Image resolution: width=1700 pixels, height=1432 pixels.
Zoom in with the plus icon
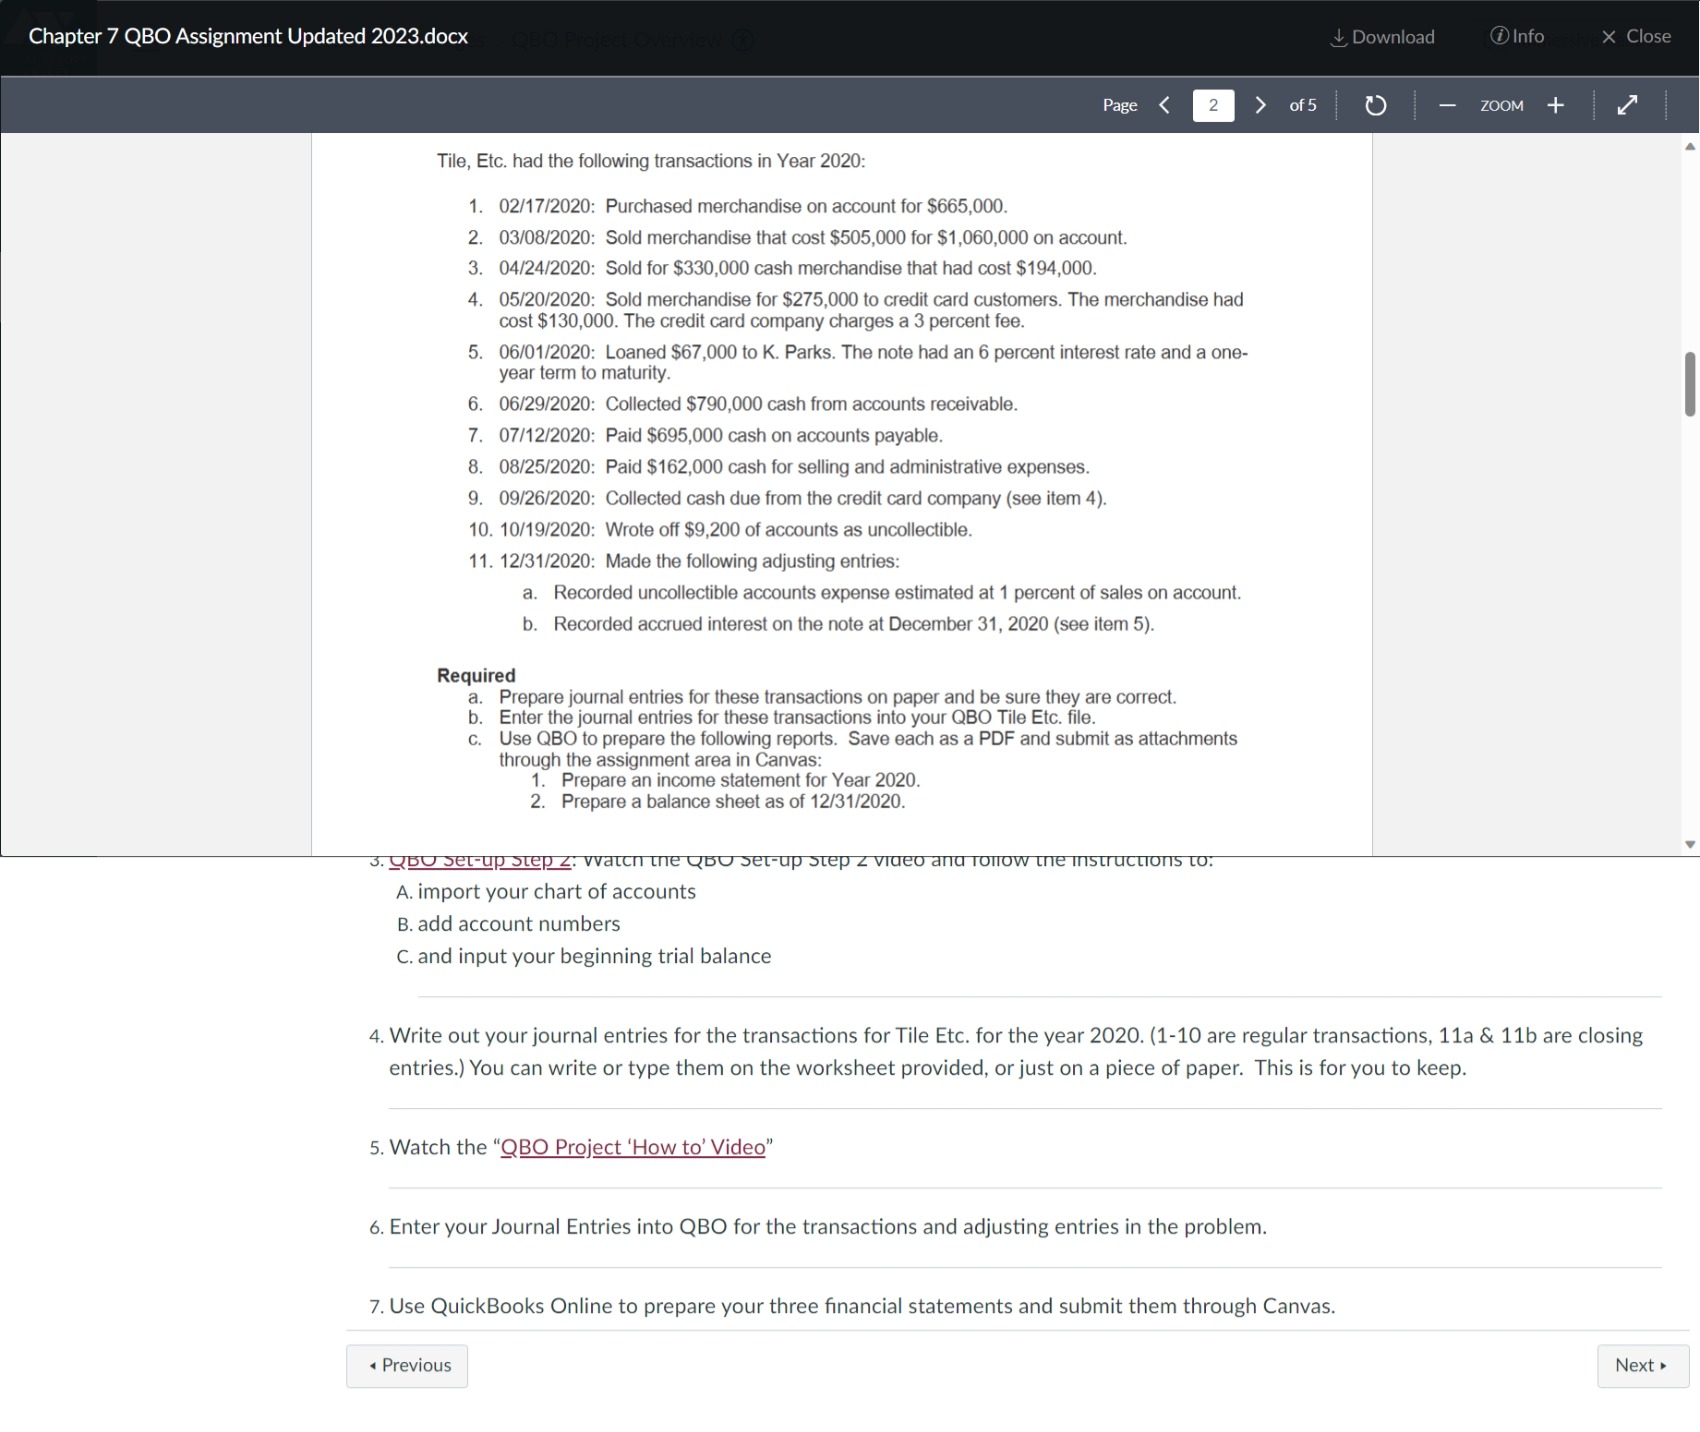pyautogui.click(x=1555, y=105)
